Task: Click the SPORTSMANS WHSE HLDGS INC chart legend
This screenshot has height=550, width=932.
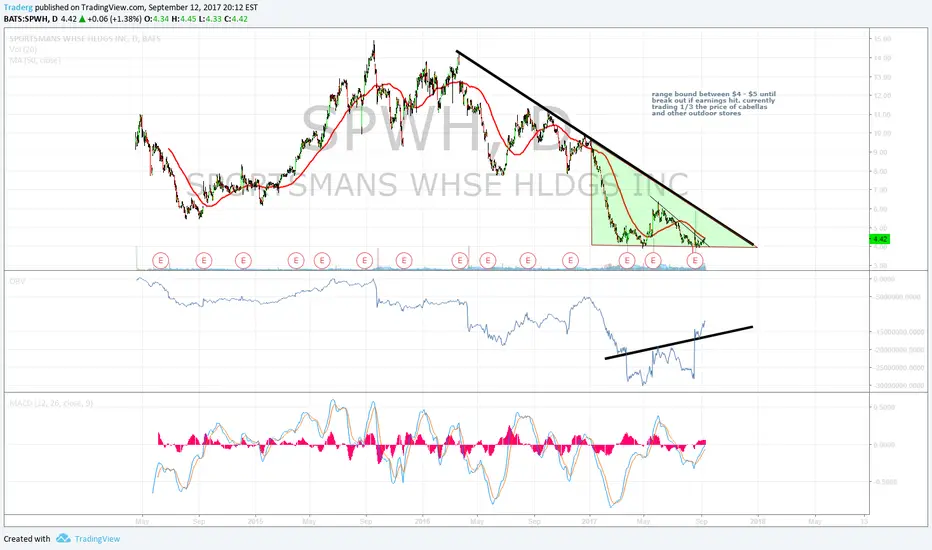Action: [x=84, y=39]
